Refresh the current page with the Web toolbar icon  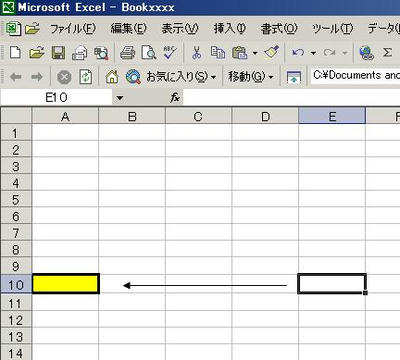[86, 77]
